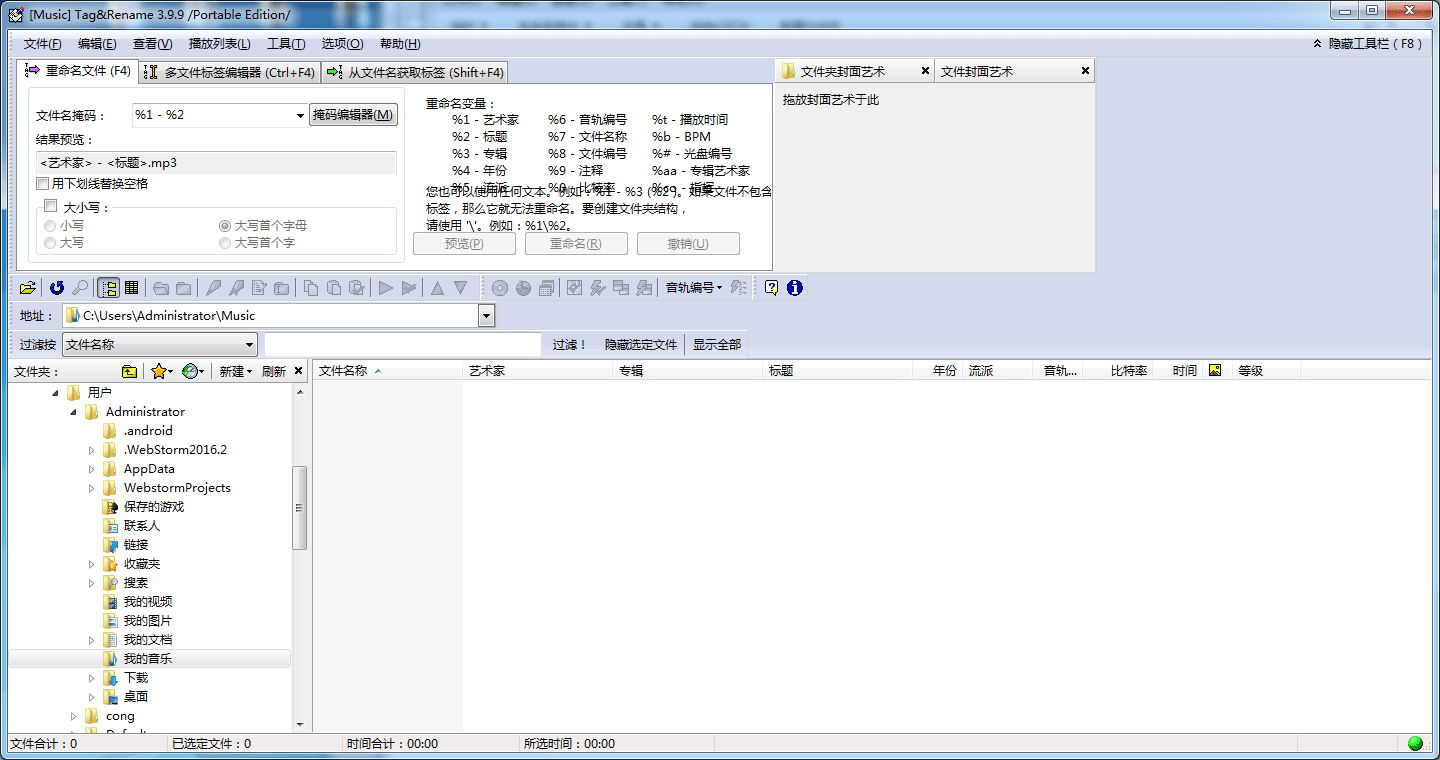This screenshot has width=1440, height=760.
Task: Click the blue info about icon
Action: [795, 288]
